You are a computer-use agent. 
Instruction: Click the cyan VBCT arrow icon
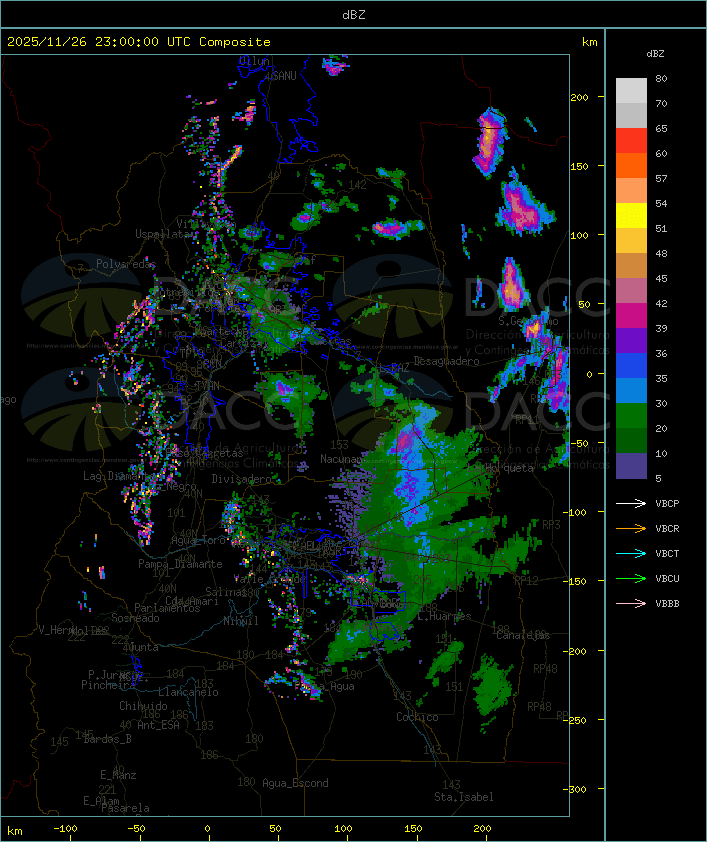[x=631, y=554]
